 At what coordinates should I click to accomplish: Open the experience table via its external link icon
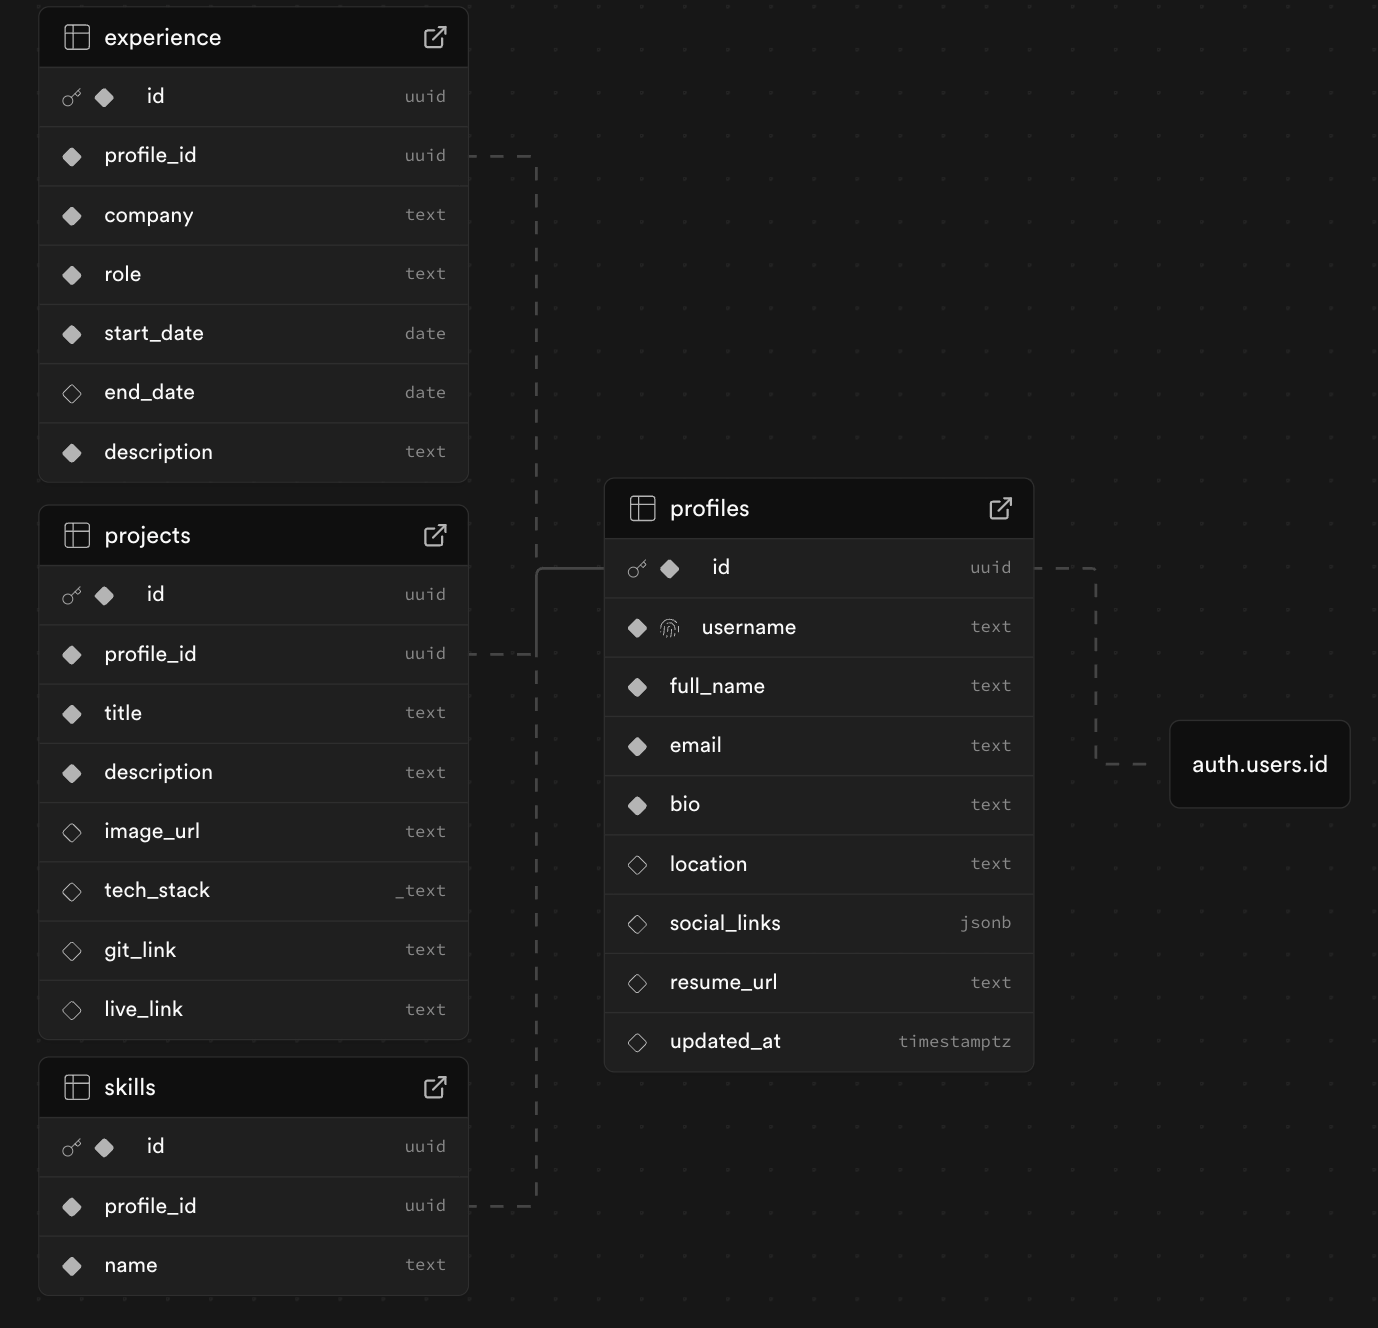pos(435,36)
